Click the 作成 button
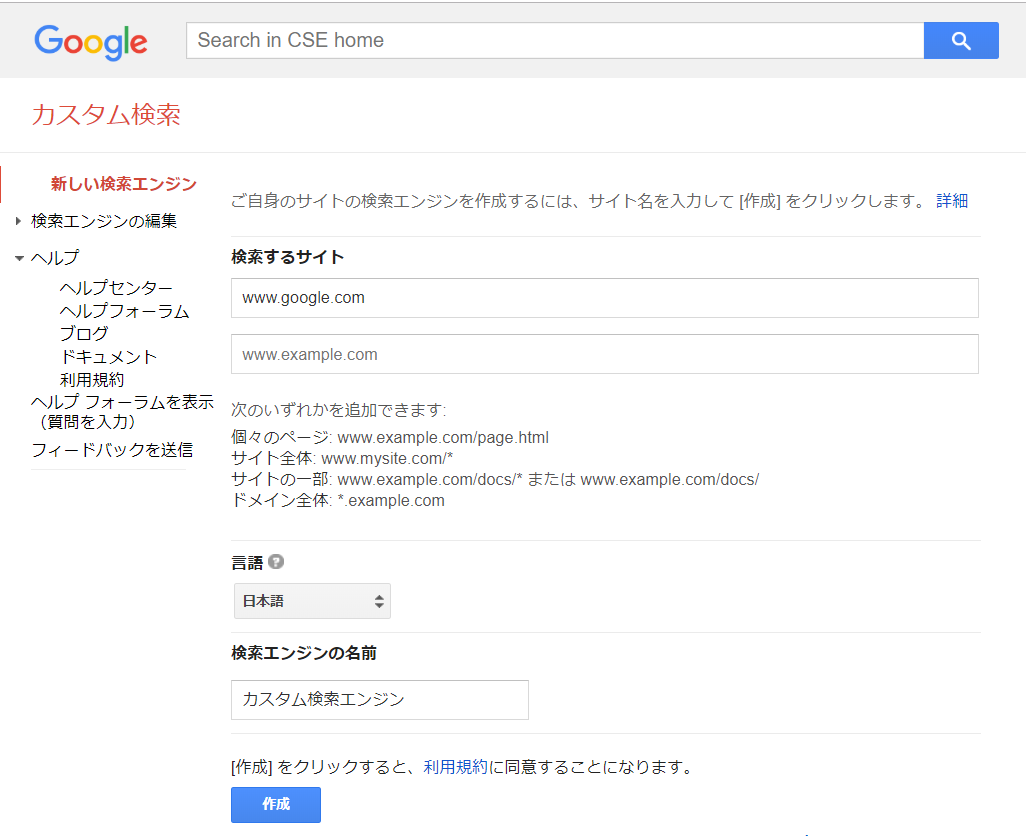 click(275, 805)
